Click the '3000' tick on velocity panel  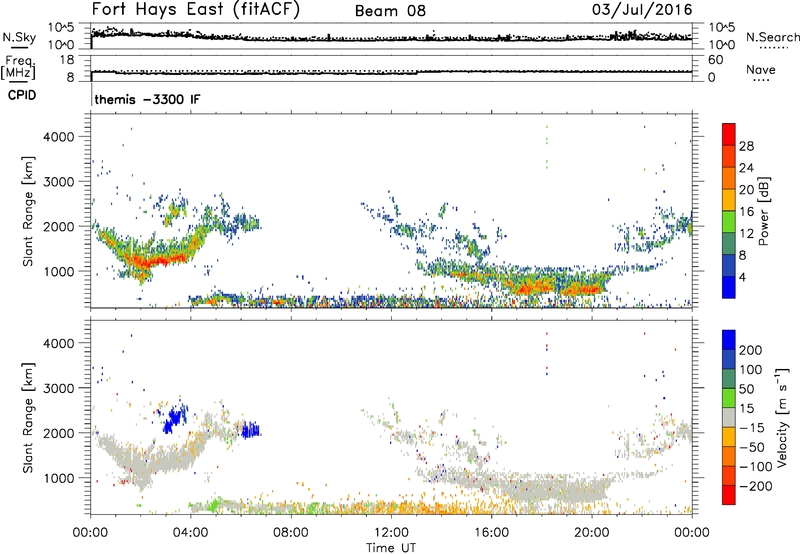[59, 388]
